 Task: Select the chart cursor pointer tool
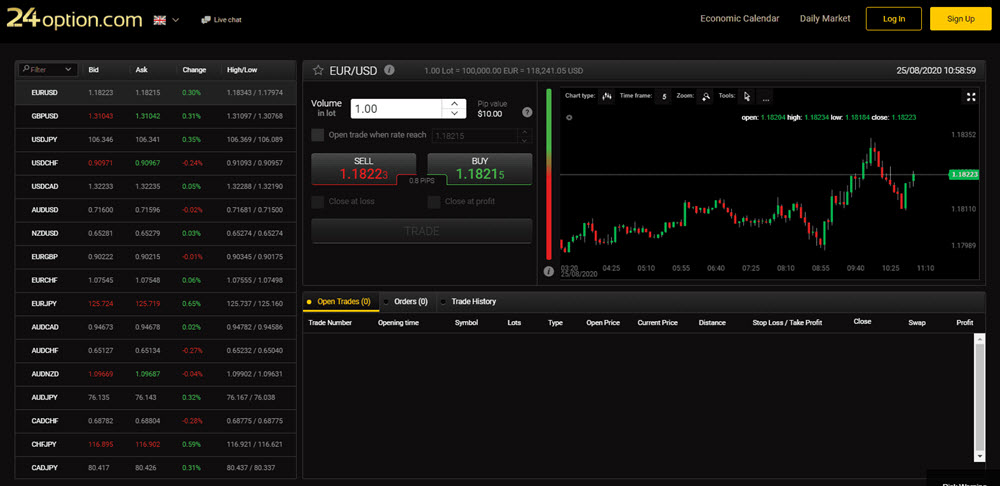[x=747, y=97]
